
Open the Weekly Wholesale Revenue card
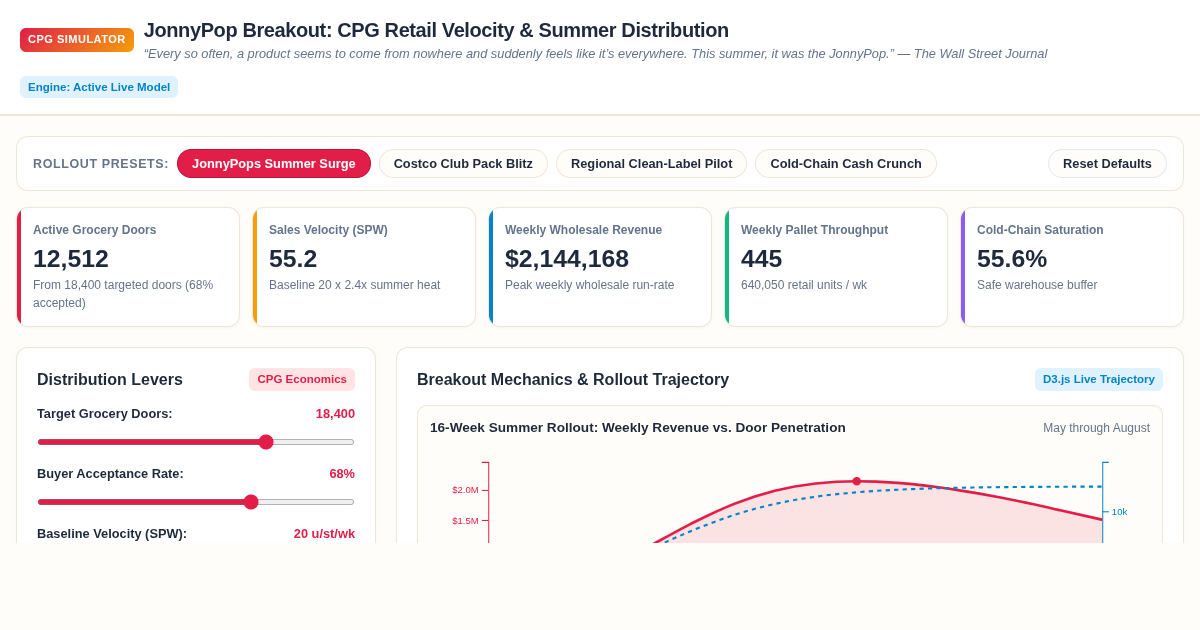pyautogui.click(x=600, y=267)
